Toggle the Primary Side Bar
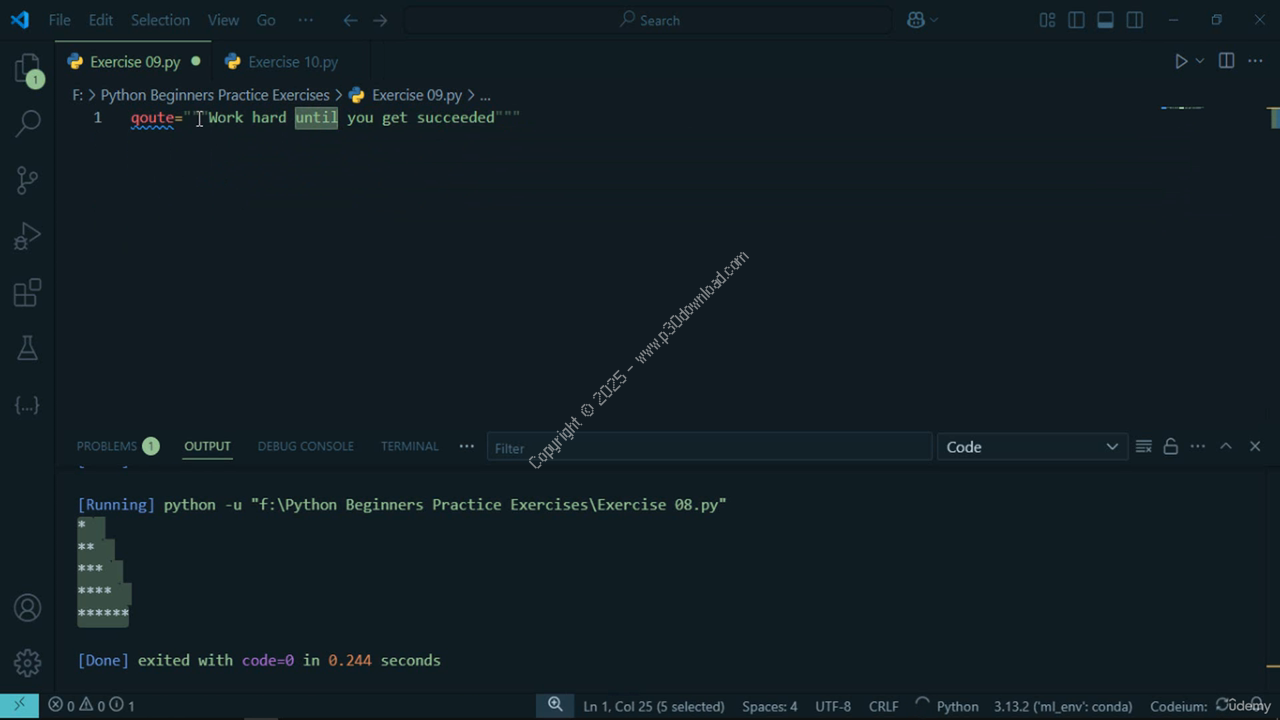 (x=1076, y=20)
